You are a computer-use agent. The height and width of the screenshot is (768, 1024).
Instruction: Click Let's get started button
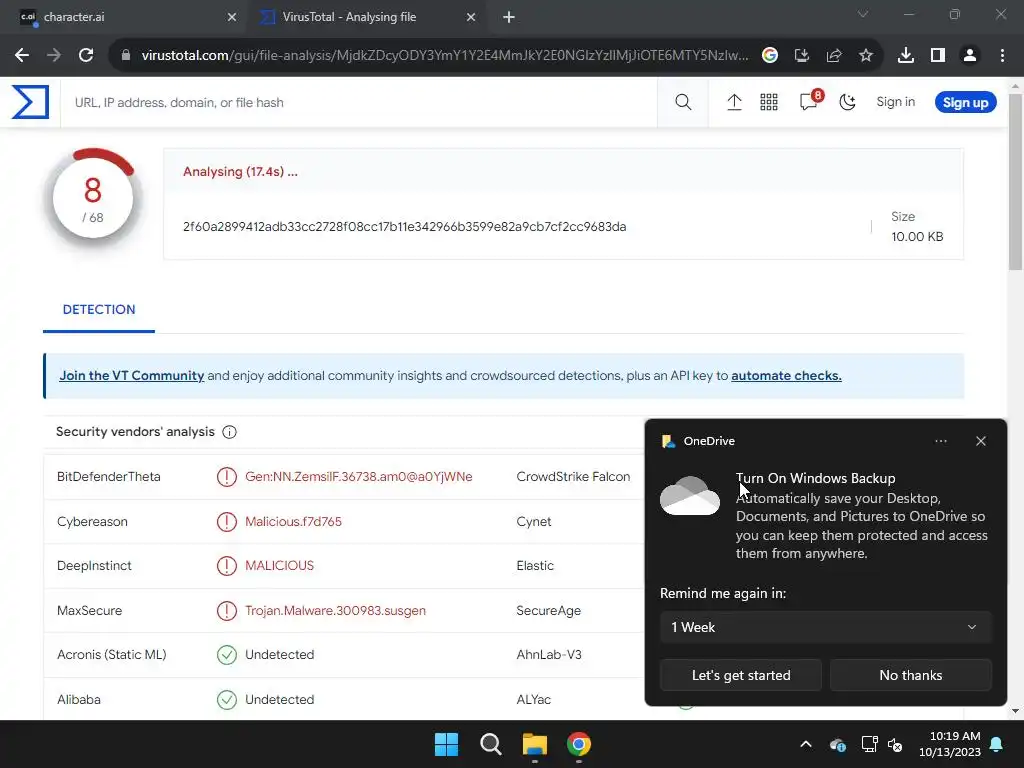click(741, 675)
